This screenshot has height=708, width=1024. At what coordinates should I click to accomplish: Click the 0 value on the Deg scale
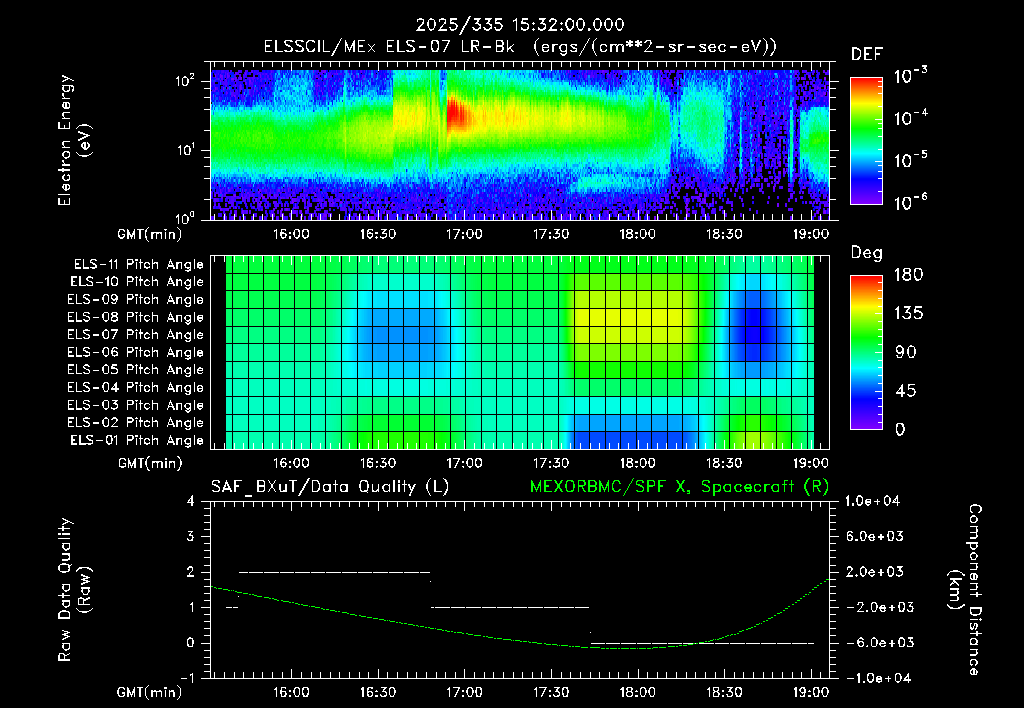point(900,429)
